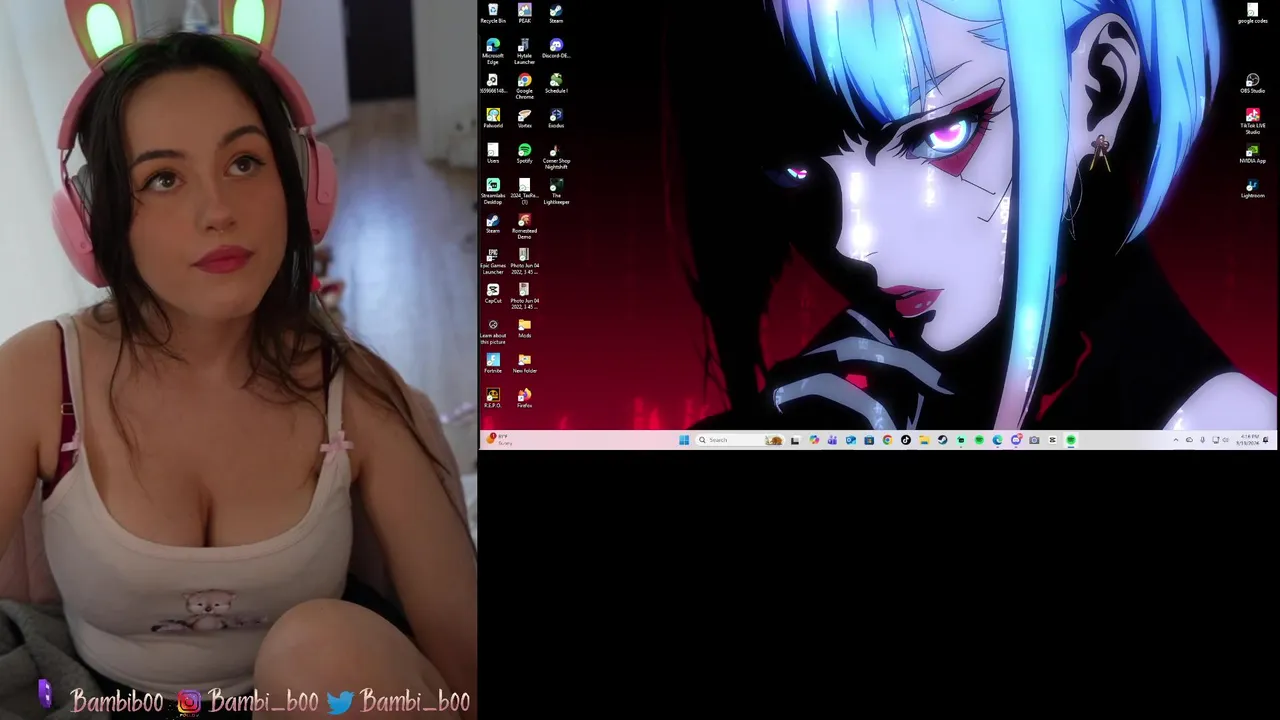
Task: Click Learn about this picture icon
Action: pos(492,332)
